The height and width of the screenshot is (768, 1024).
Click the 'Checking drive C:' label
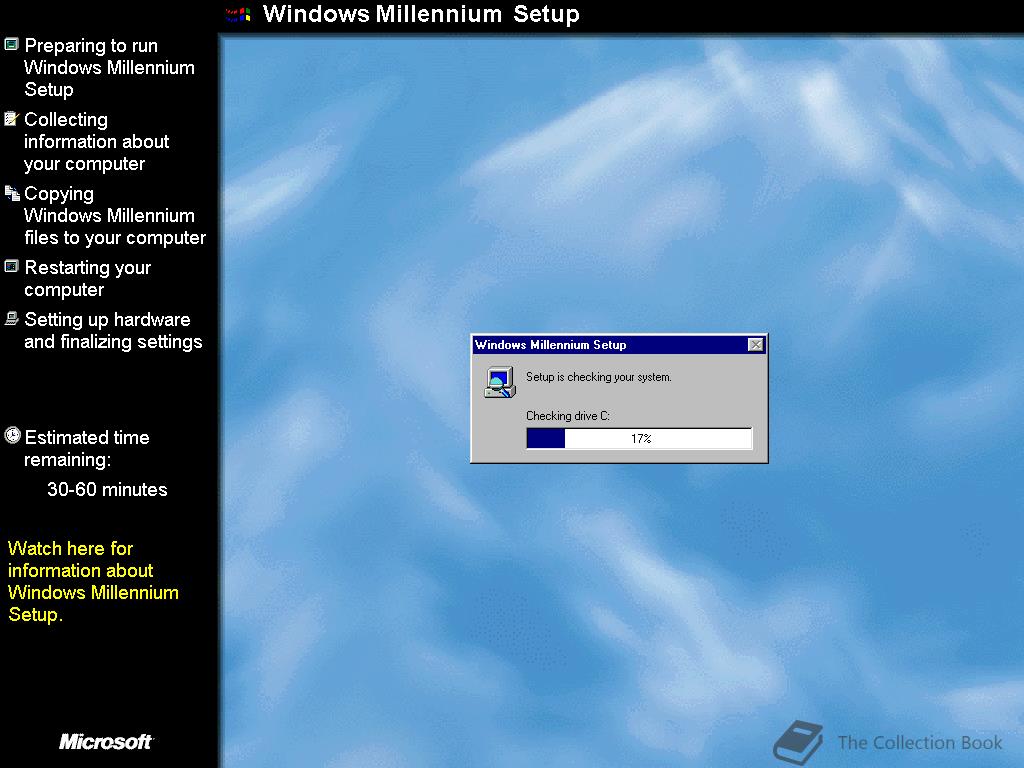pyautogui.click(x=568, y=416)
